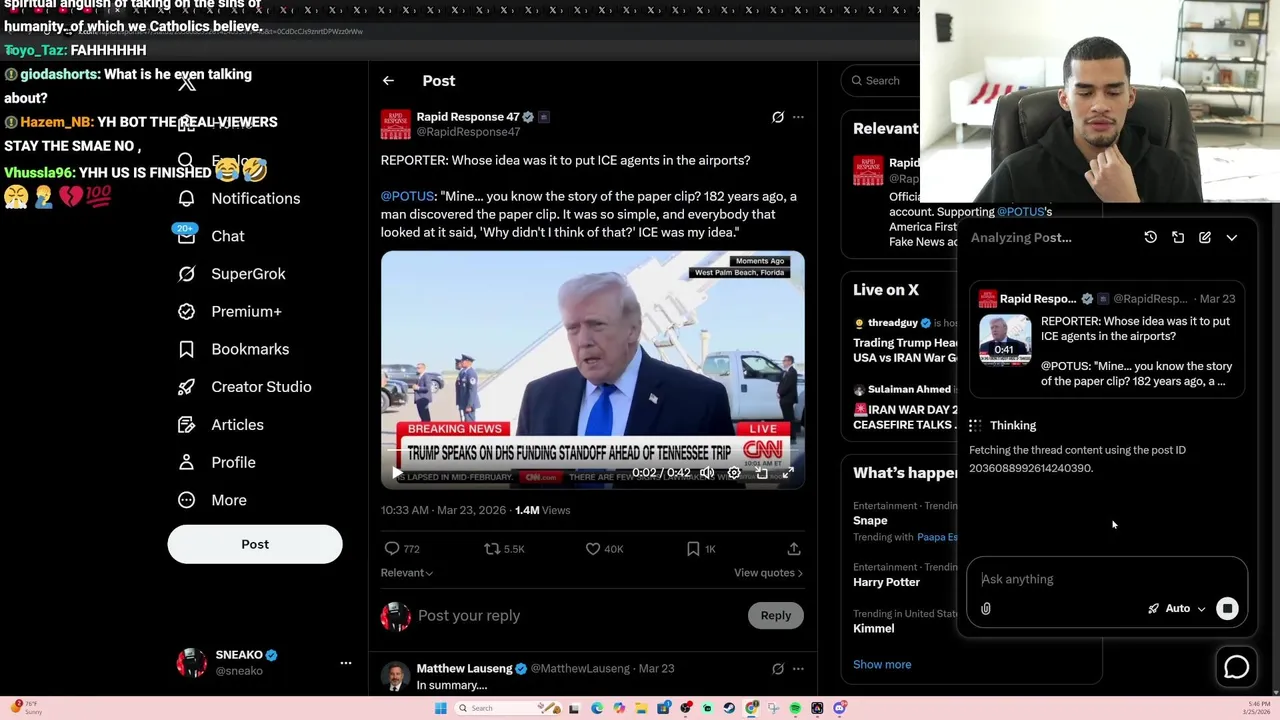Image resolution: width=1280 pixels, height=720 pixels.
Task: Open three-dot menu on Matthew Lauseng reply
Action: [798, 669]
